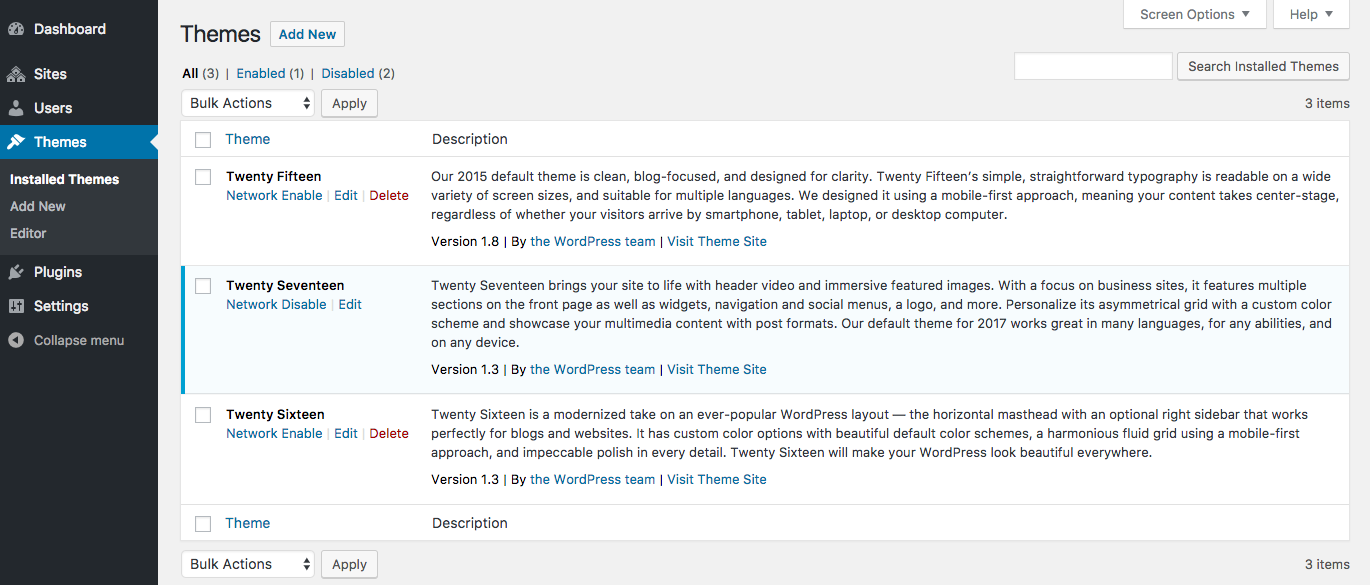Select the Twenty Seventeen theme checkbox
This screenshot has width=1370, height=585.
(x=203, y=286)
